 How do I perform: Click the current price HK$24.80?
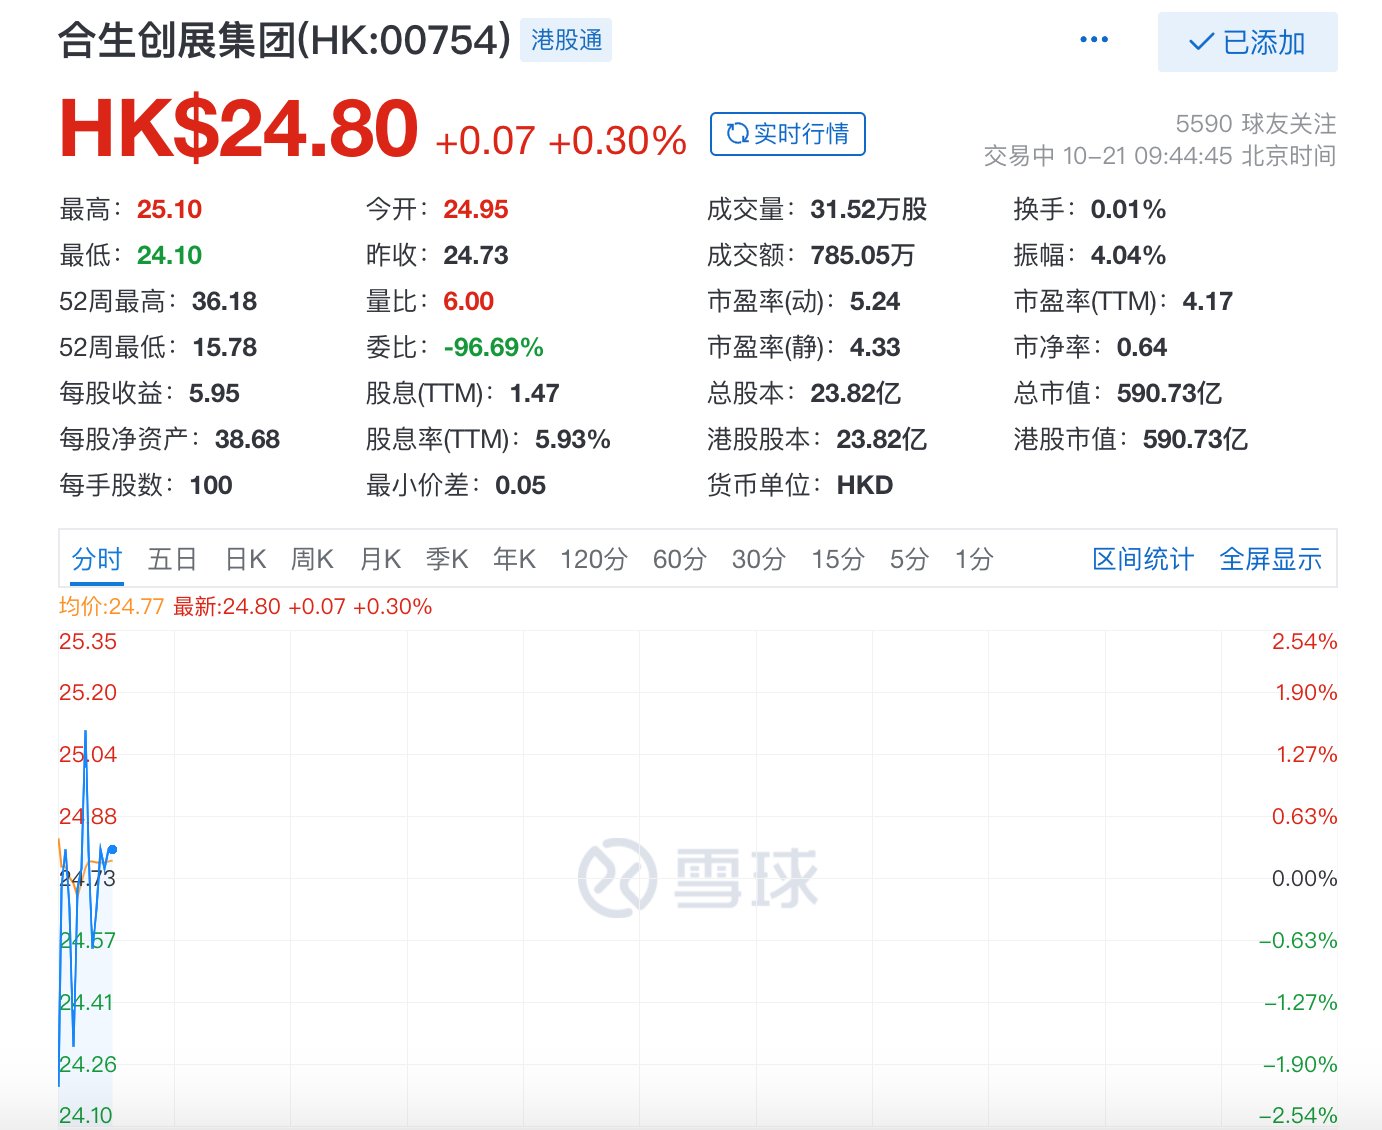click(239, 129)
